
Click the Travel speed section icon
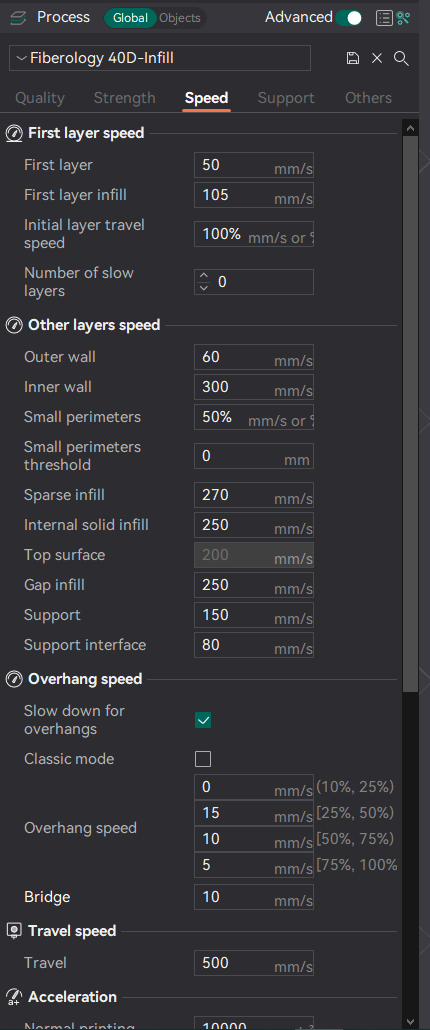click(x=14, y=931)
